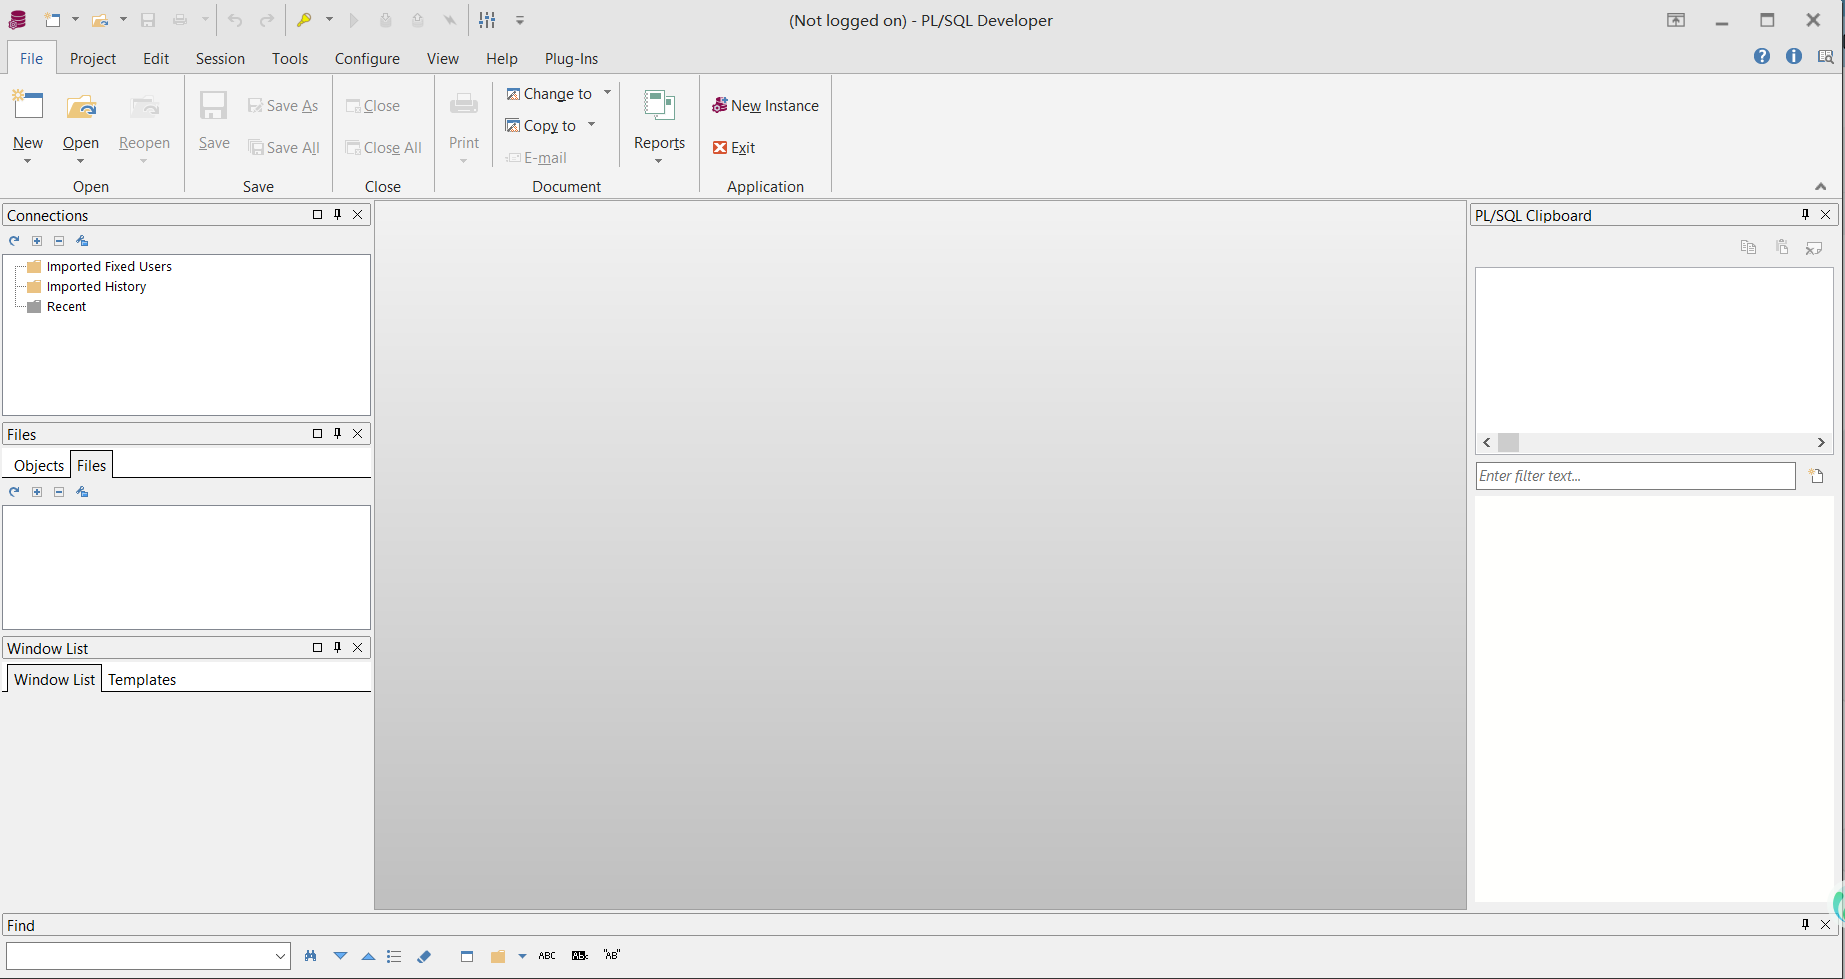This screenshot has height=979, width=1845.
Task: Click the Clipboard scrollbar right arrow
Action: [x=1821, y=443]
